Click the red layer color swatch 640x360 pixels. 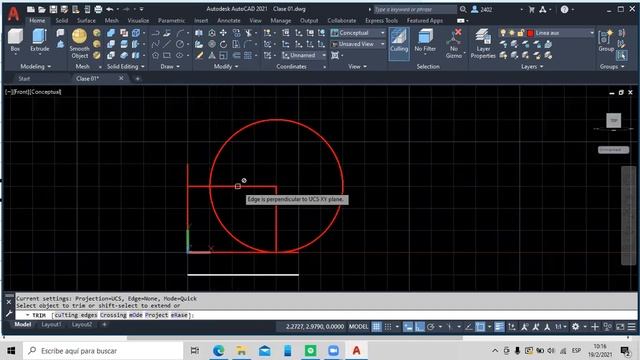(x=530, y=33)
